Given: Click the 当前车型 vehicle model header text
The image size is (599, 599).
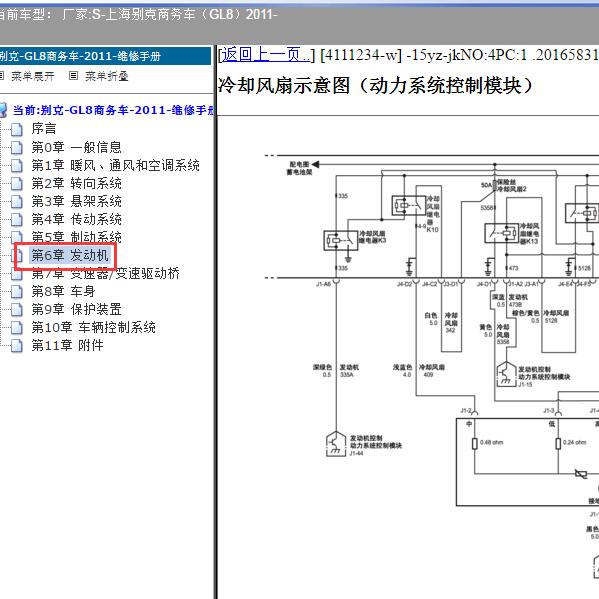Looking at the screenshot, I should [138, 15].
